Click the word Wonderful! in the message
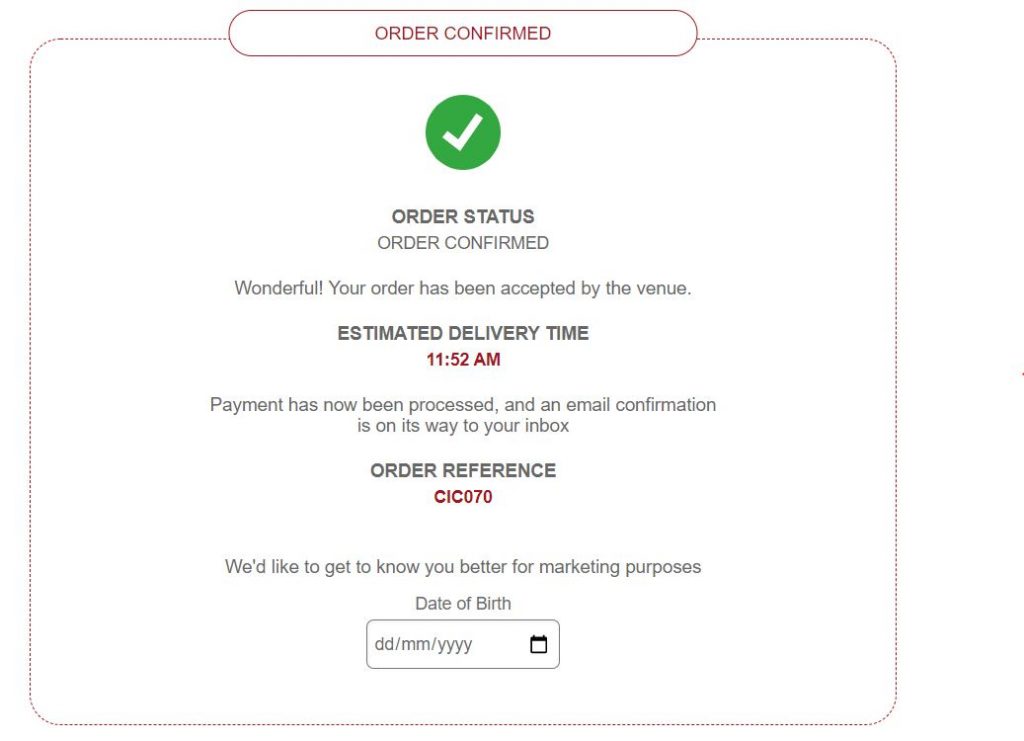1024x741 pixels. (x=279, y=289)
